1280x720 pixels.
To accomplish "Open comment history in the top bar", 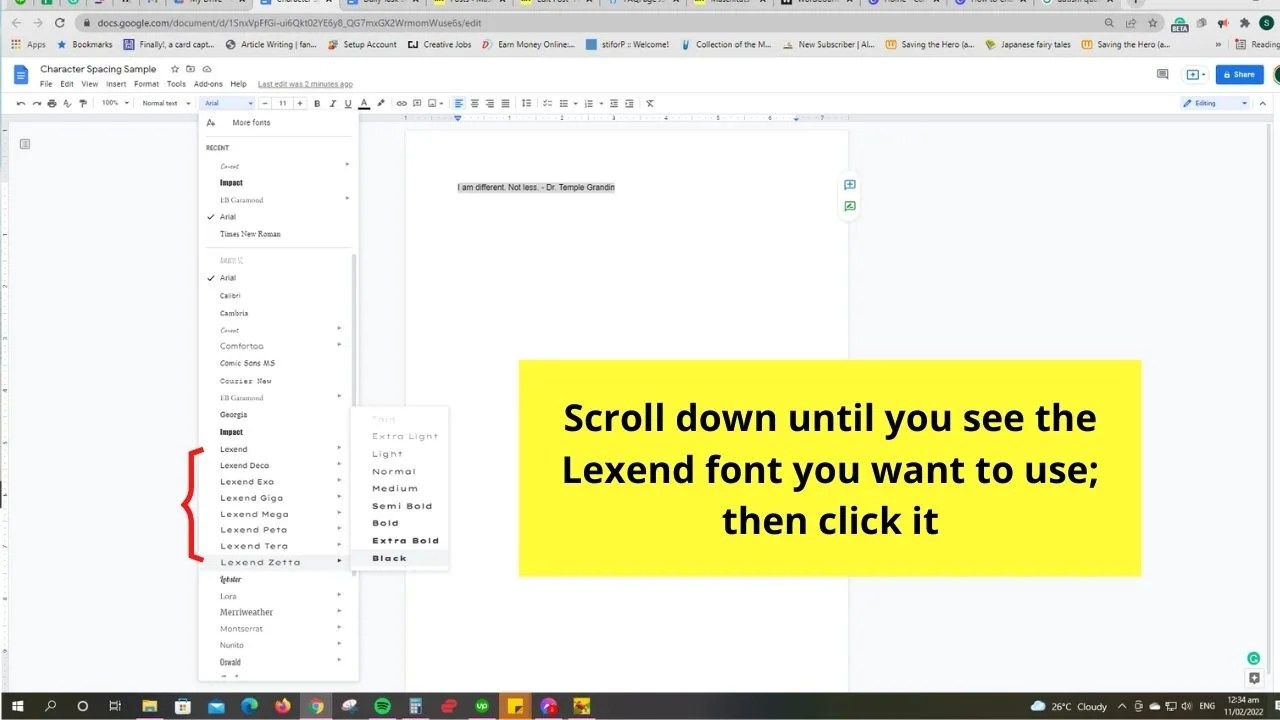I will click(1161, 74).
